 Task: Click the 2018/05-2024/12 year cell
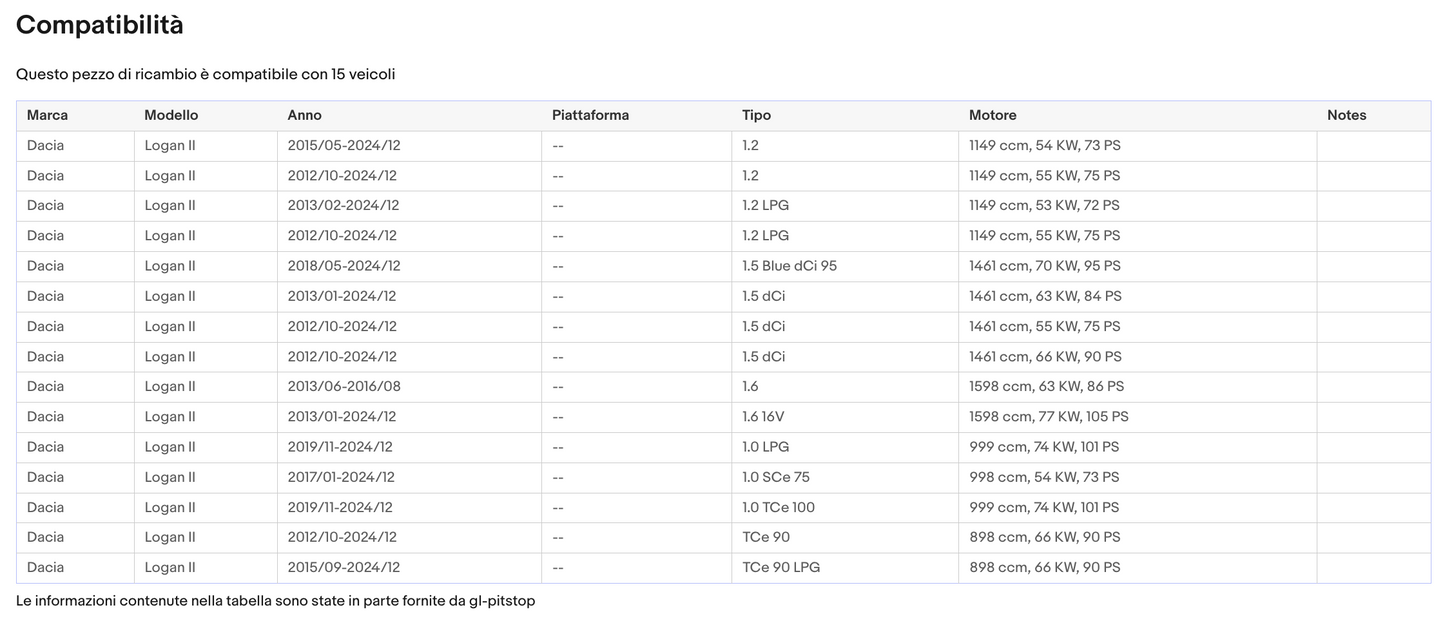[343, 266]
